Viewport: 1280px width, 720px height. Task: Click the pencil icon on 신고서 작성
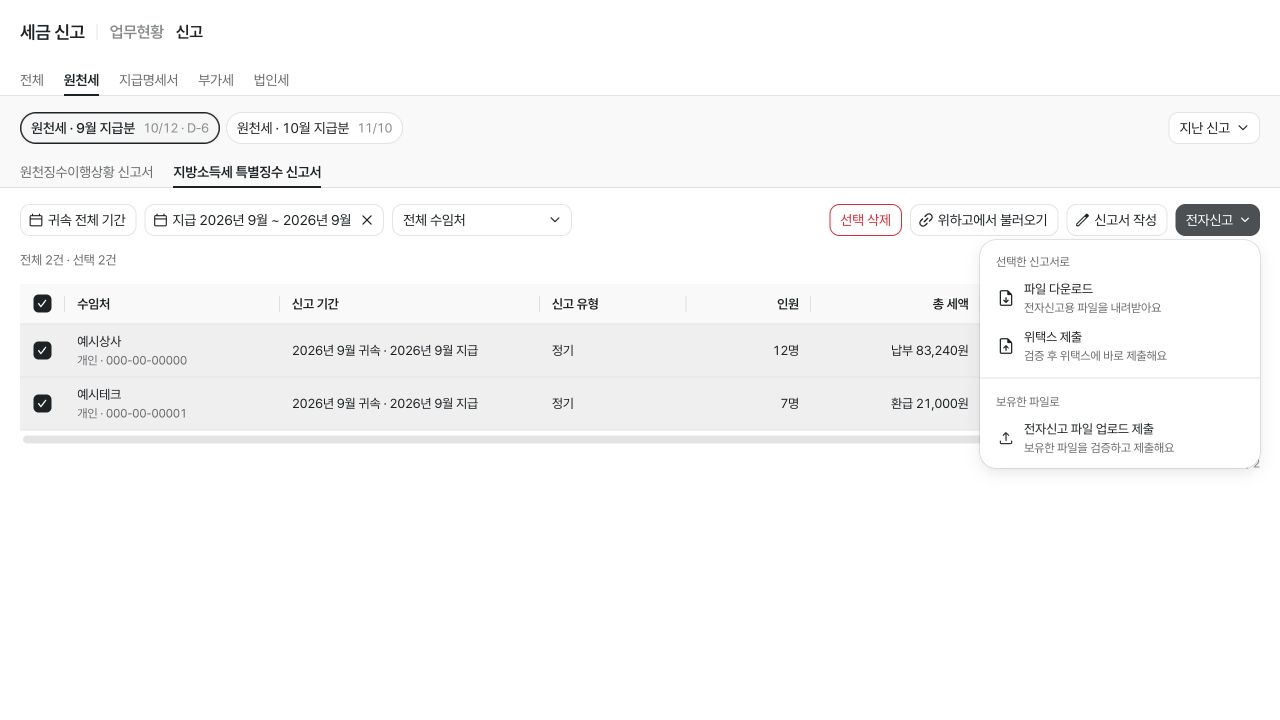click(x=1082, y=220)
